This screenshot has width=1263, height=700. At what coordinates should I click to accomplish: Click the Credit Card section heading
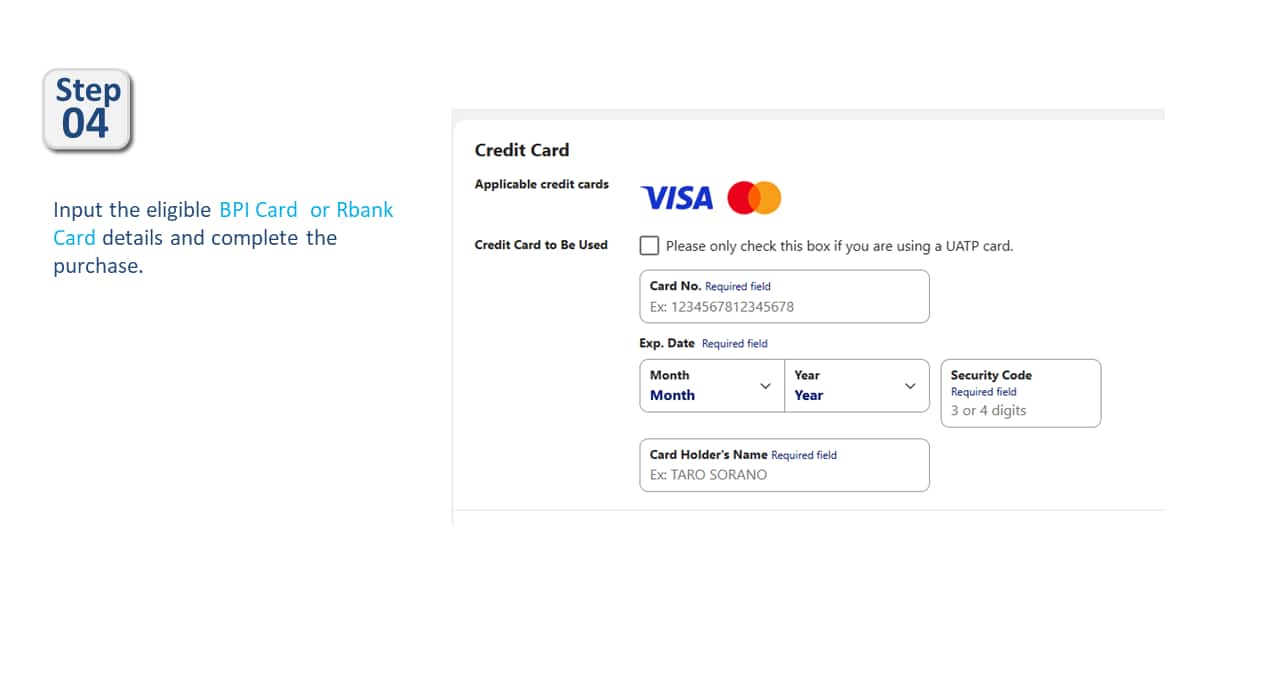pos(521,150)
